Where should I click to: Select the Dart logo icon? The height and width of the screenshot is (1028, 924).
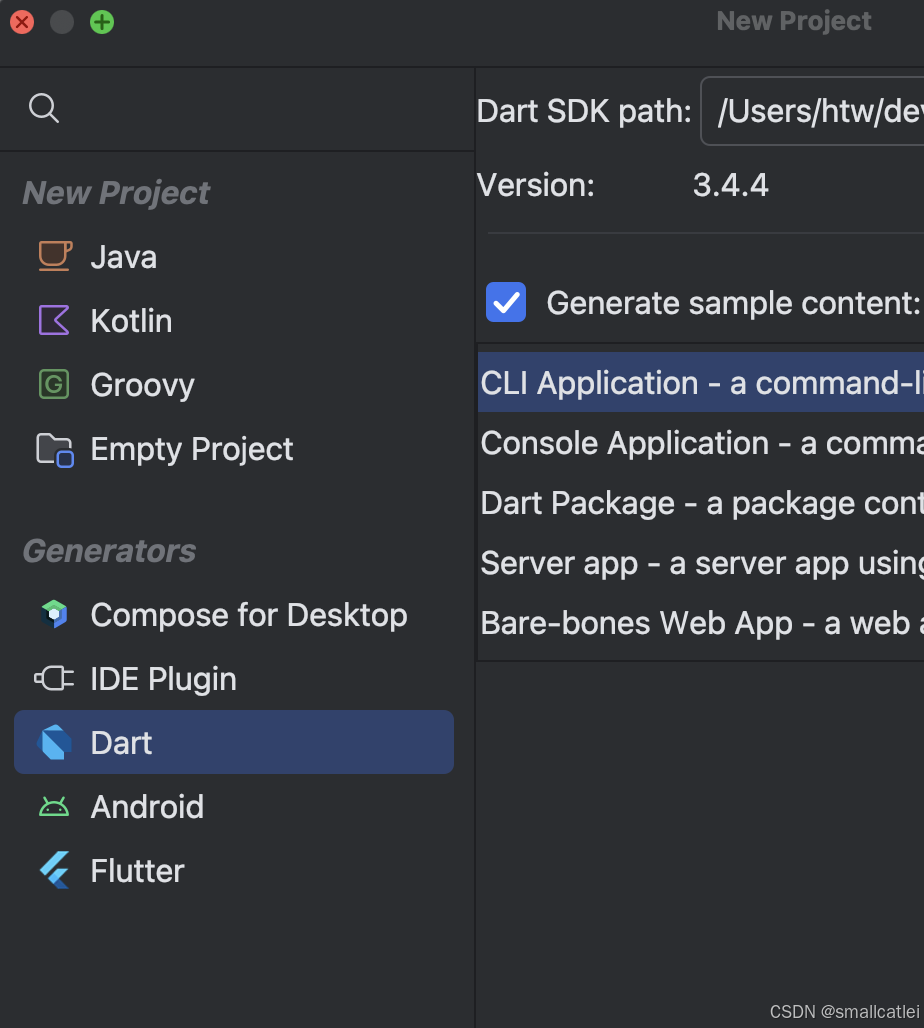coord(54,742)
